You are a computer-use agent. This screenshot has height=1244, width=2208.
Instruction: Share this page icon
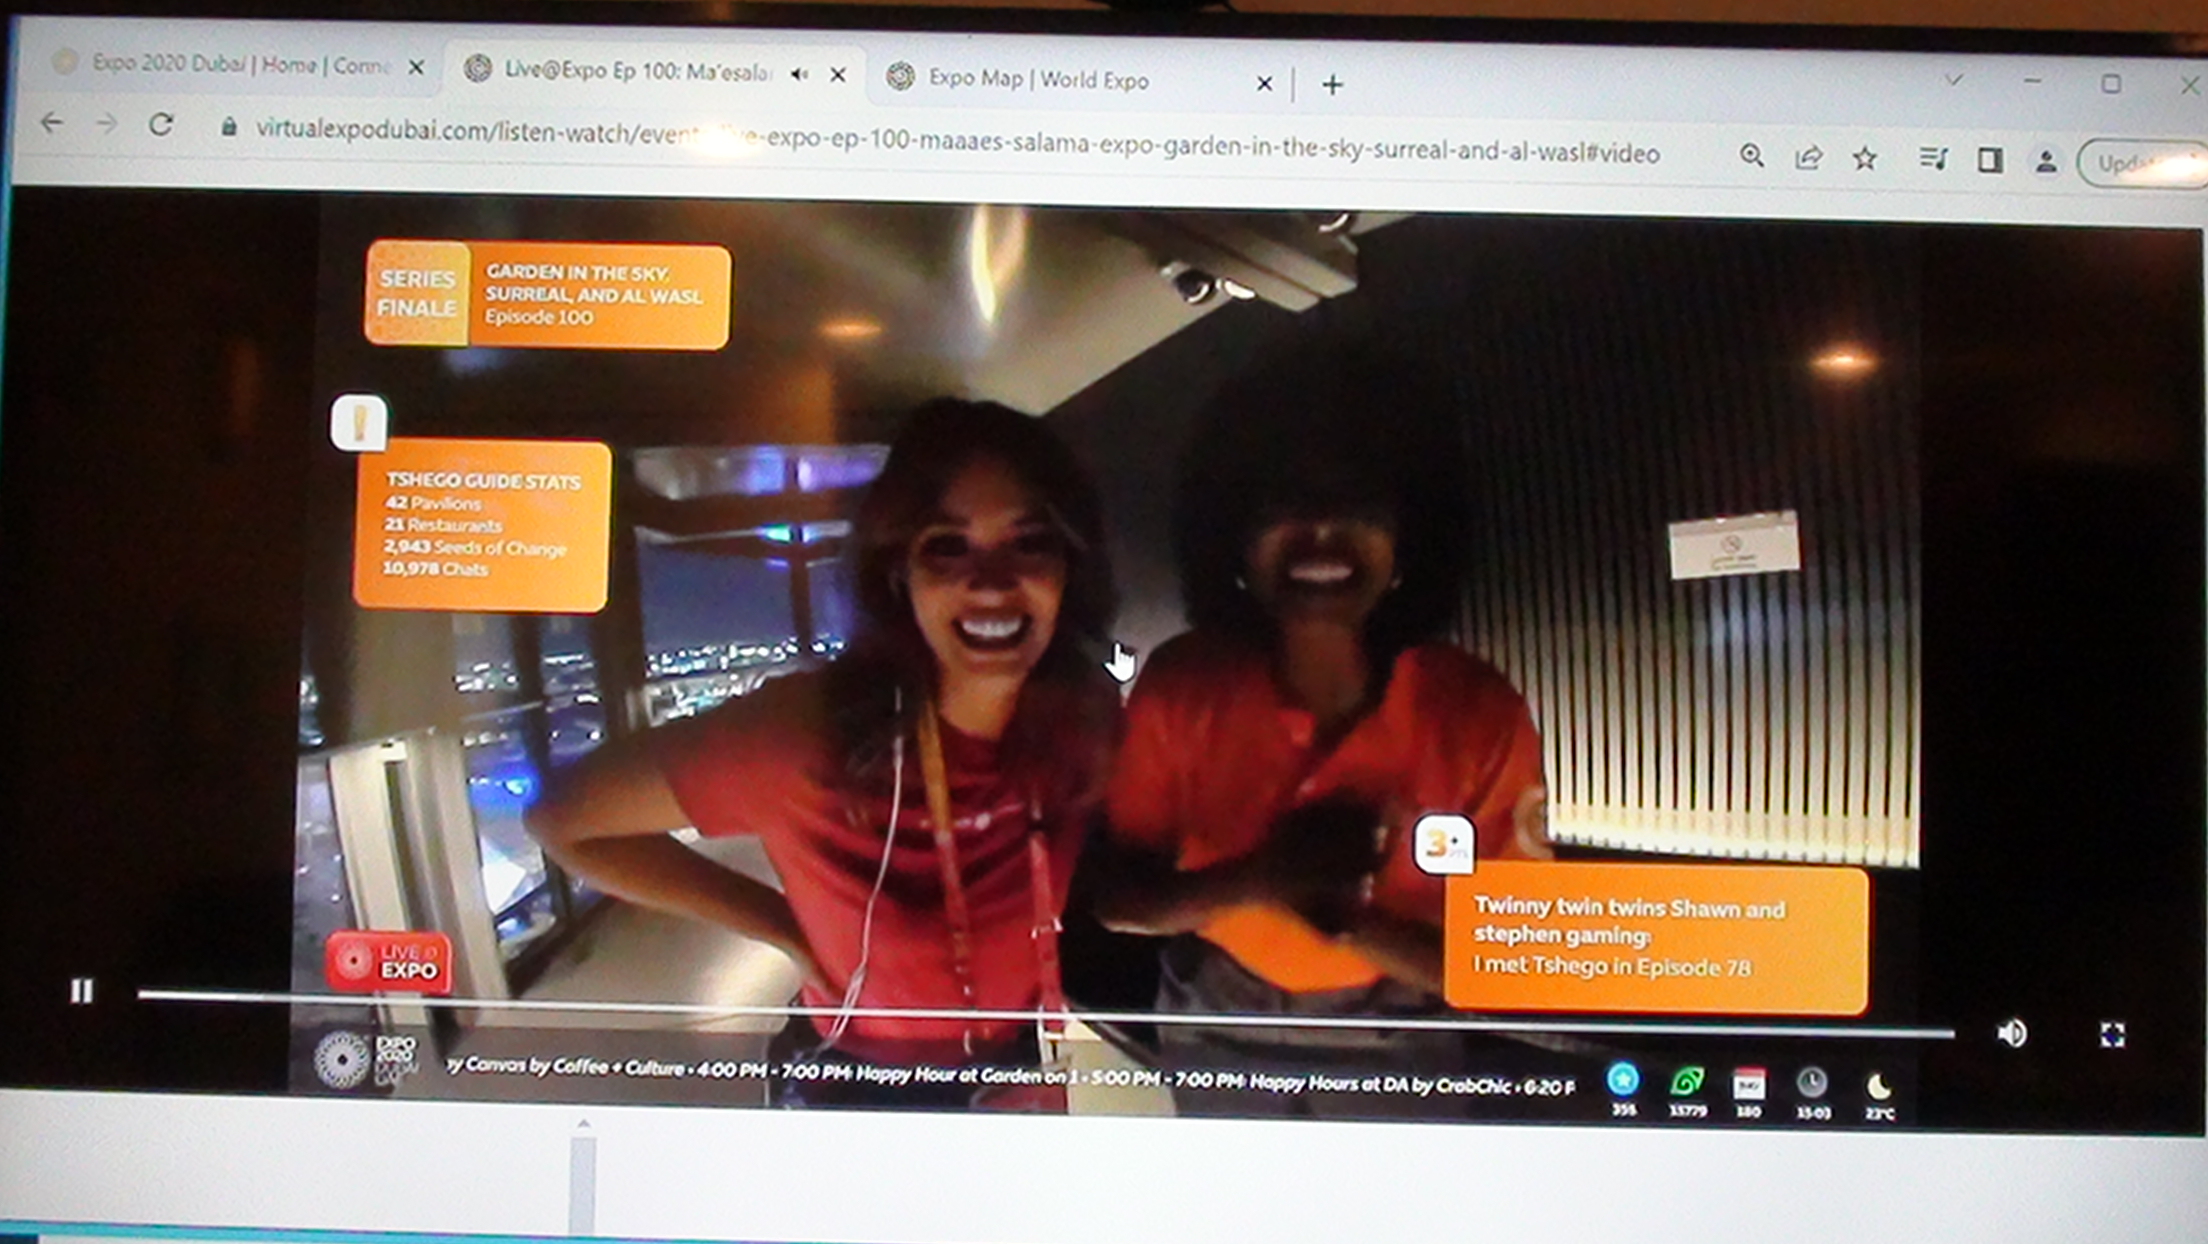click(x=1808, y=158)
